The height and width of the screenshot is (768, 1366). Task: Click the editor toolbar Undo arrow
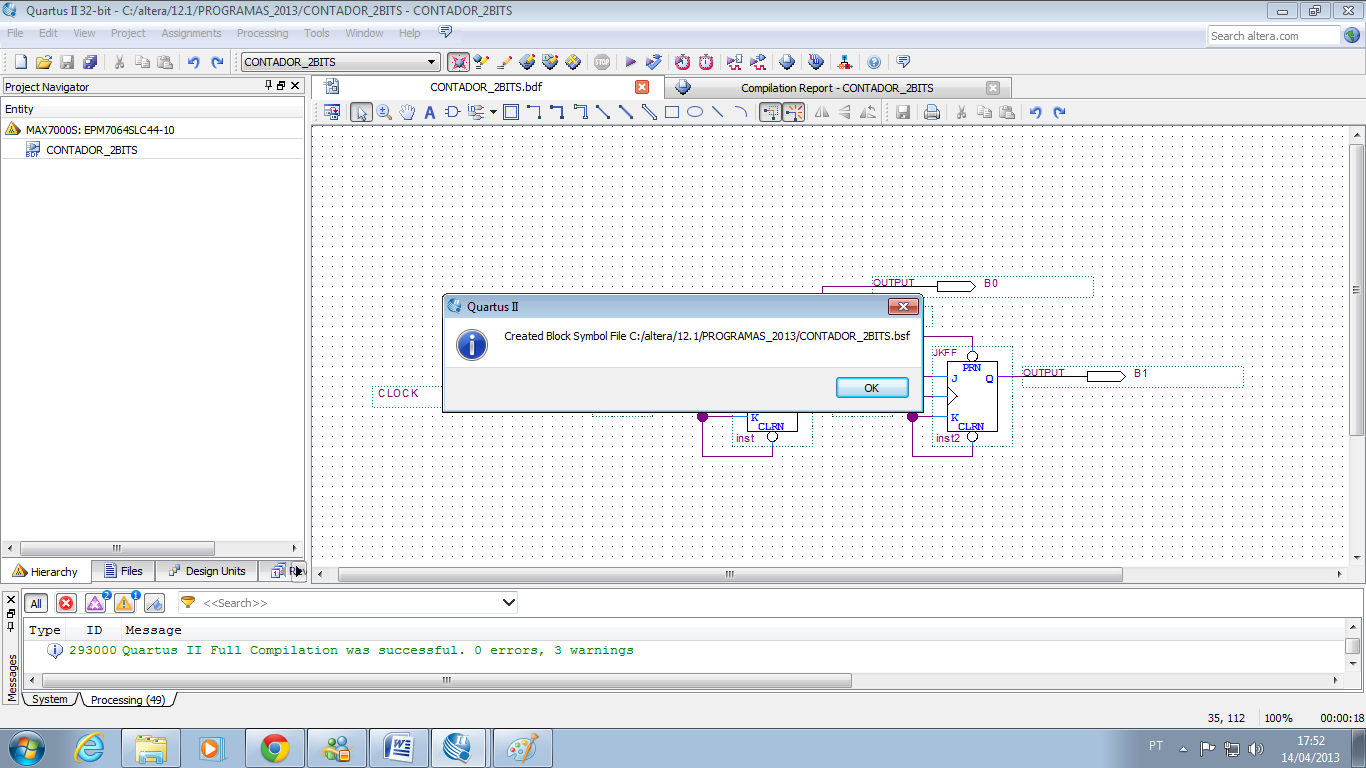click(x=1036, y=112)
